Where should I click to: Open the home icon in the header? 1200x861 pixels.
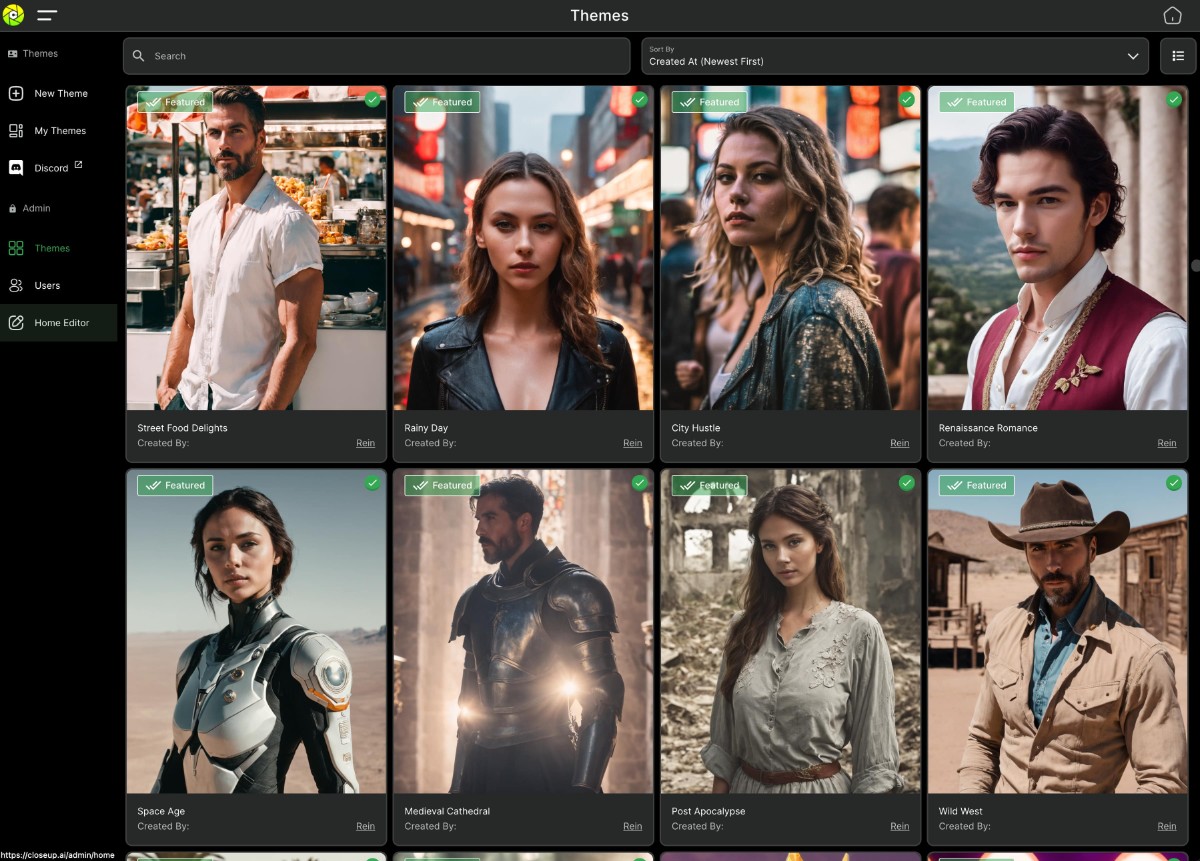(x=1172, y=15)
